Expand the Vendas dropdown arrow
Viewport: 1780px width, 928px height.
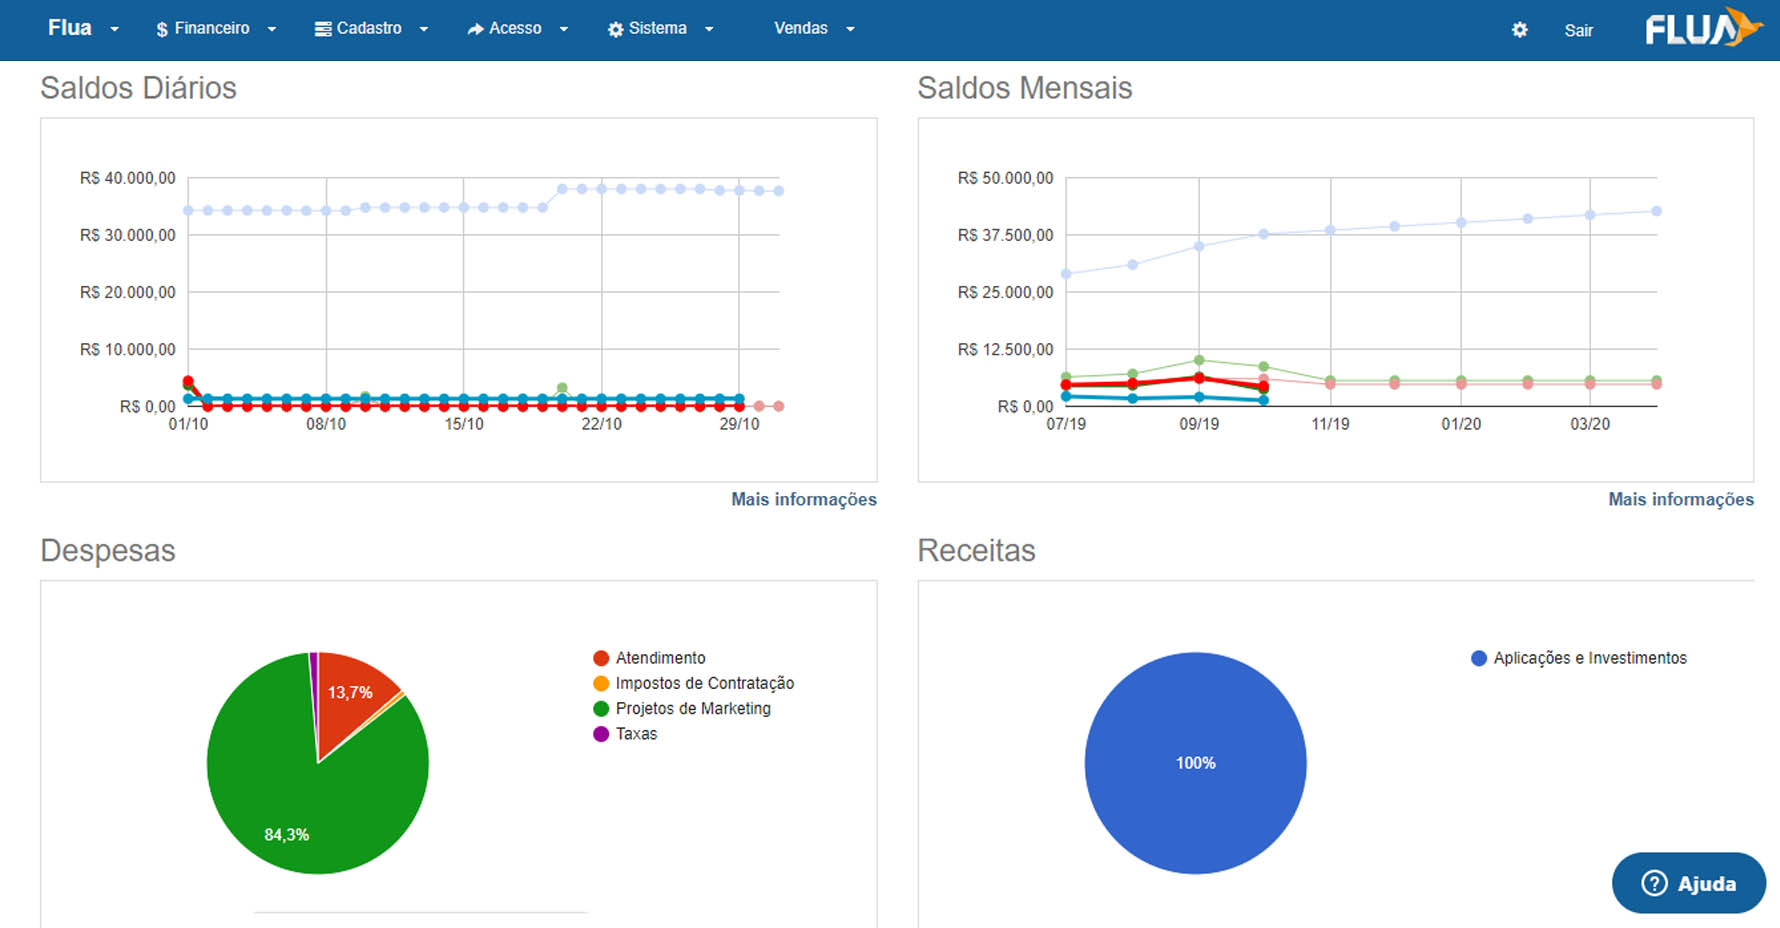[x=851, y=29]
